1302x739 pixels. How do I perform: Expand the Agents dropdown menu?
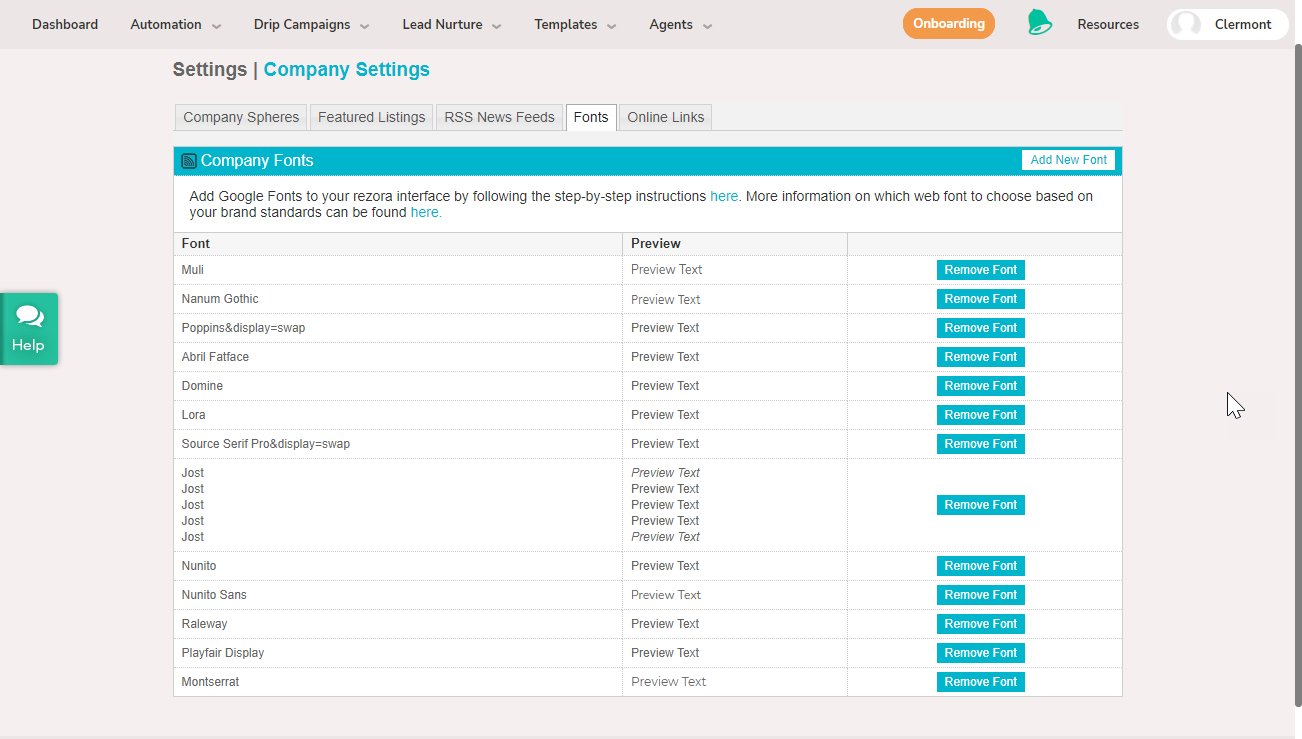point(681,24)
